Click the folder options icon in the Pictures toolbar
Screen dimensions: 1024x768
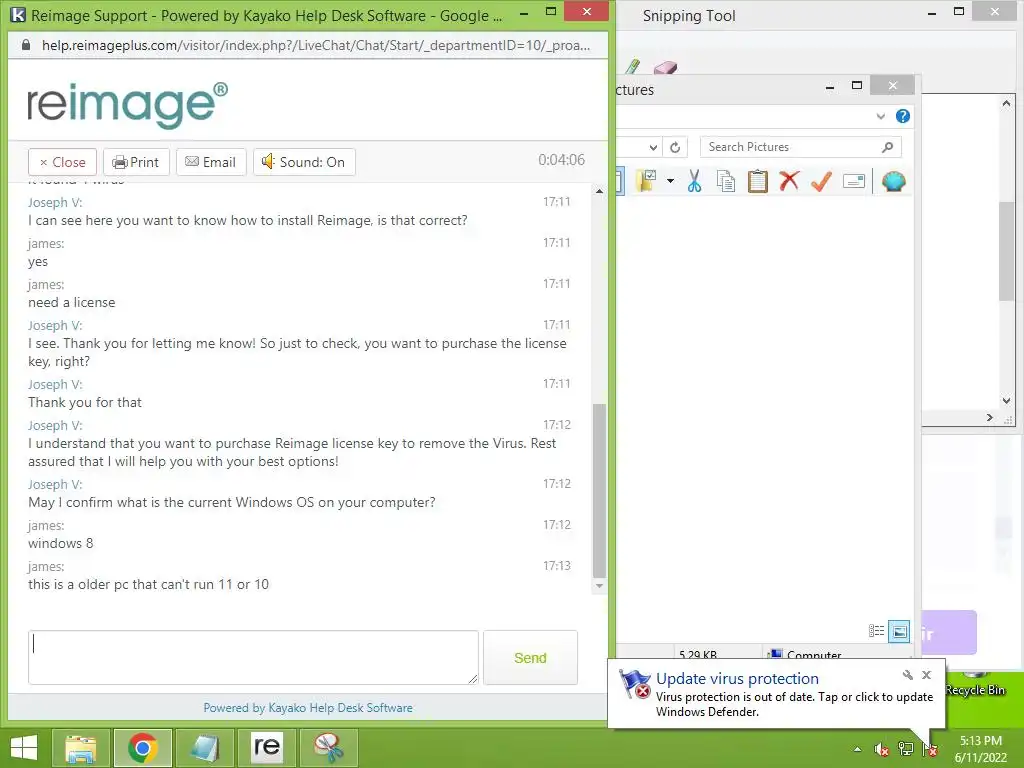point(647,181)
